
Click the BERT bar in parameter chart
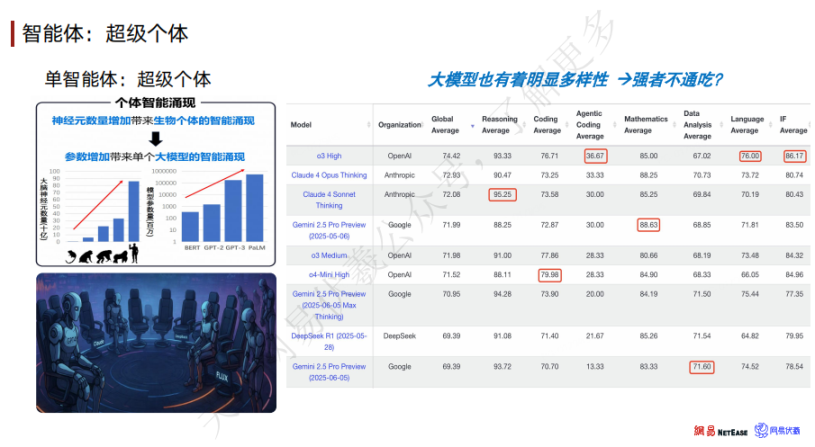(190, 227)
